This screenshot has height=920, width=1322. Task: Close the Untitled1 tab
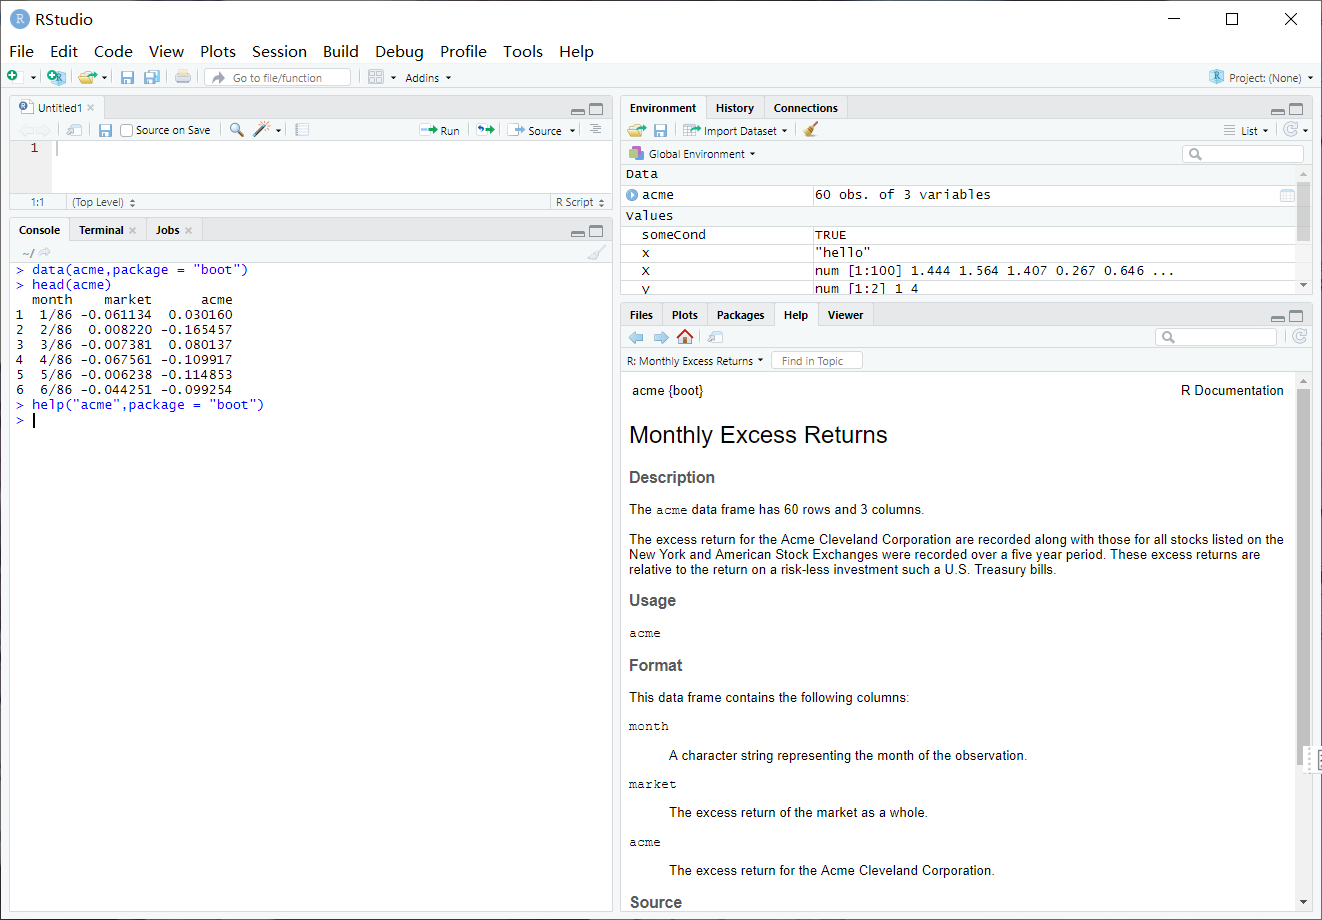91,108
